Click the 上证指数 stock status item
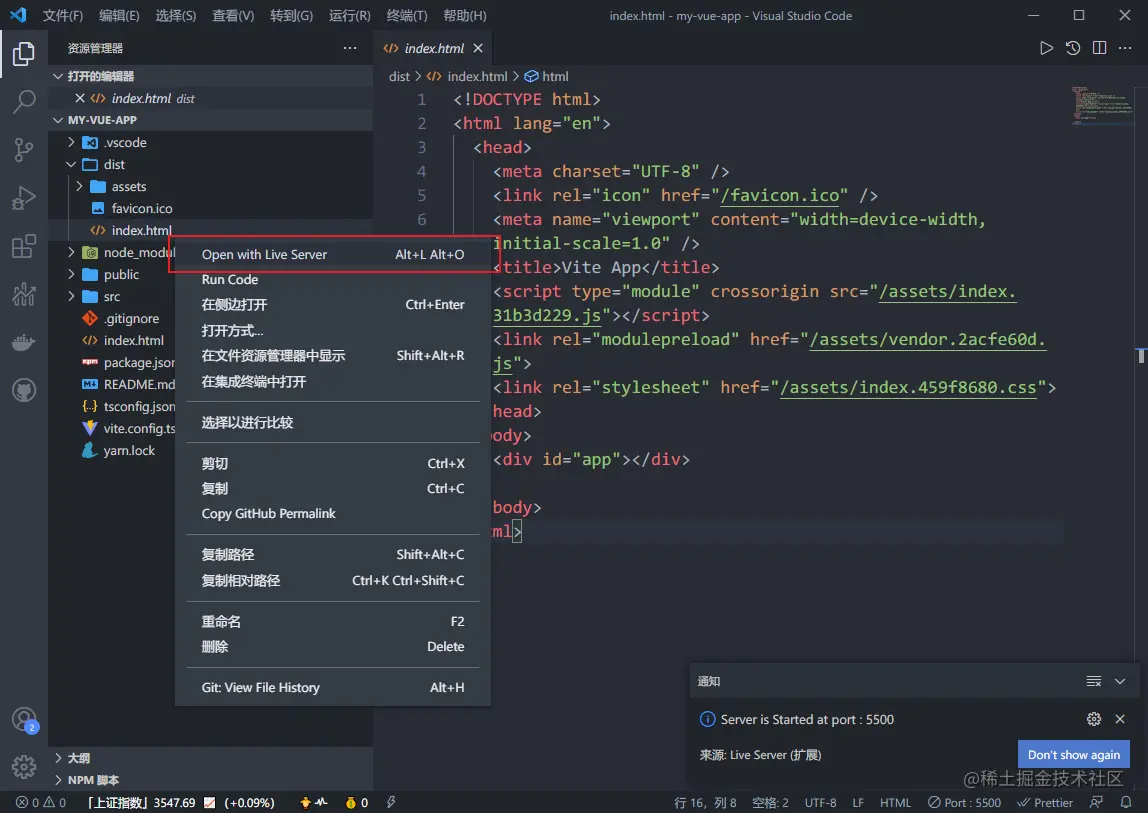1148x813 pixels. point(180,803)
